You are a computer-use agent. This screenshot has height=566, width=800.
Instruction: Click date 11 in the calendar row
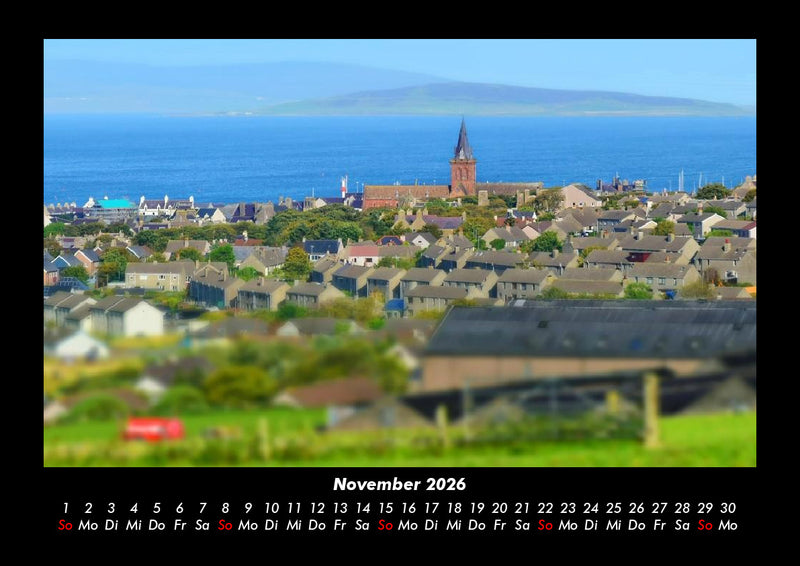pyautogui.click(x=294, y=508)
